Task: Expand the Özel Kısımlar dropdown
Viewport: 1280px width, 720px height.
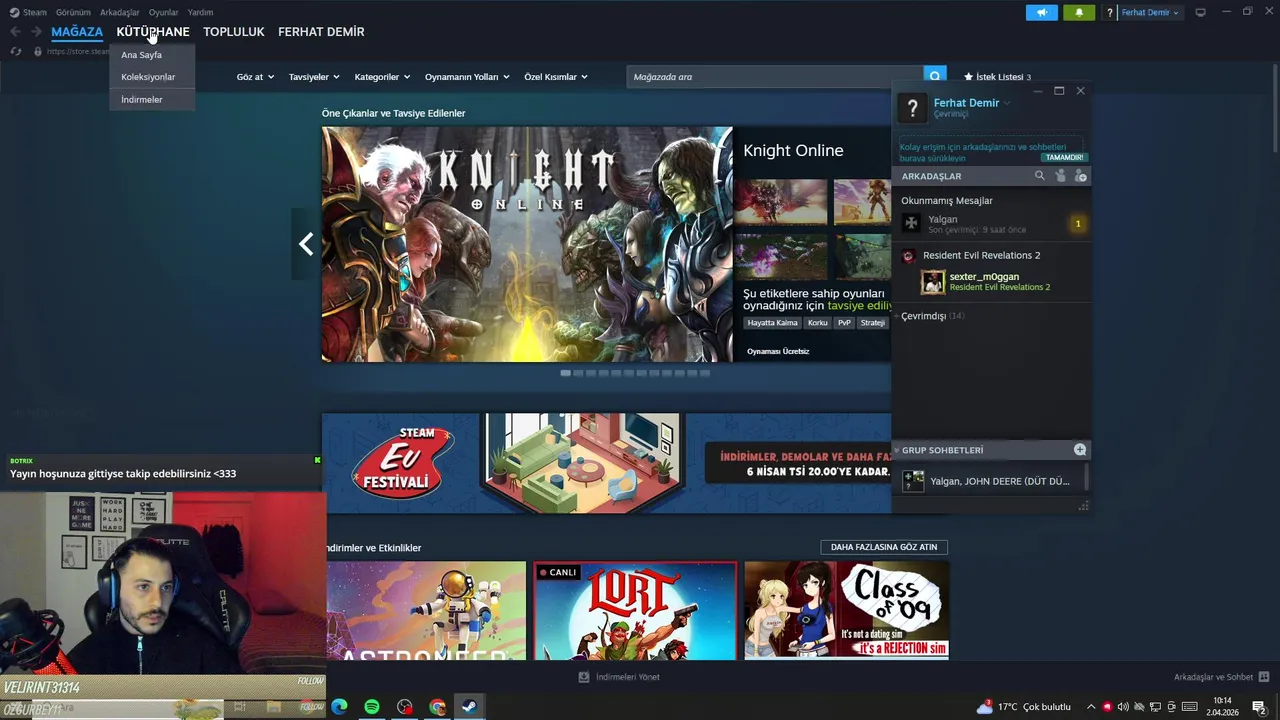Action: 556,77
